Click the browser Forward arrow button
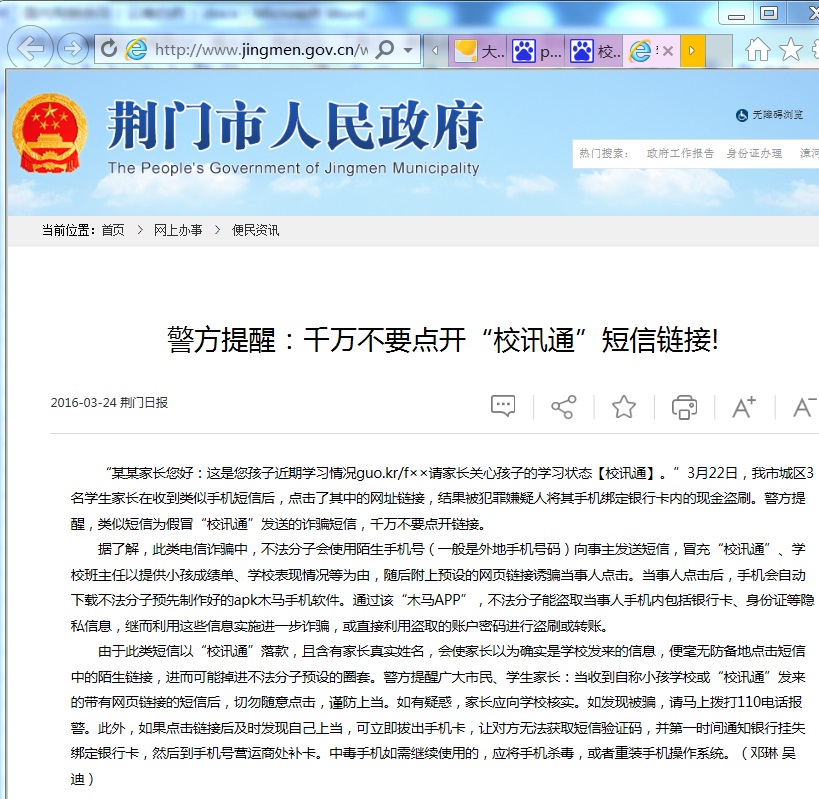819x799 pixels. [73, 49]
